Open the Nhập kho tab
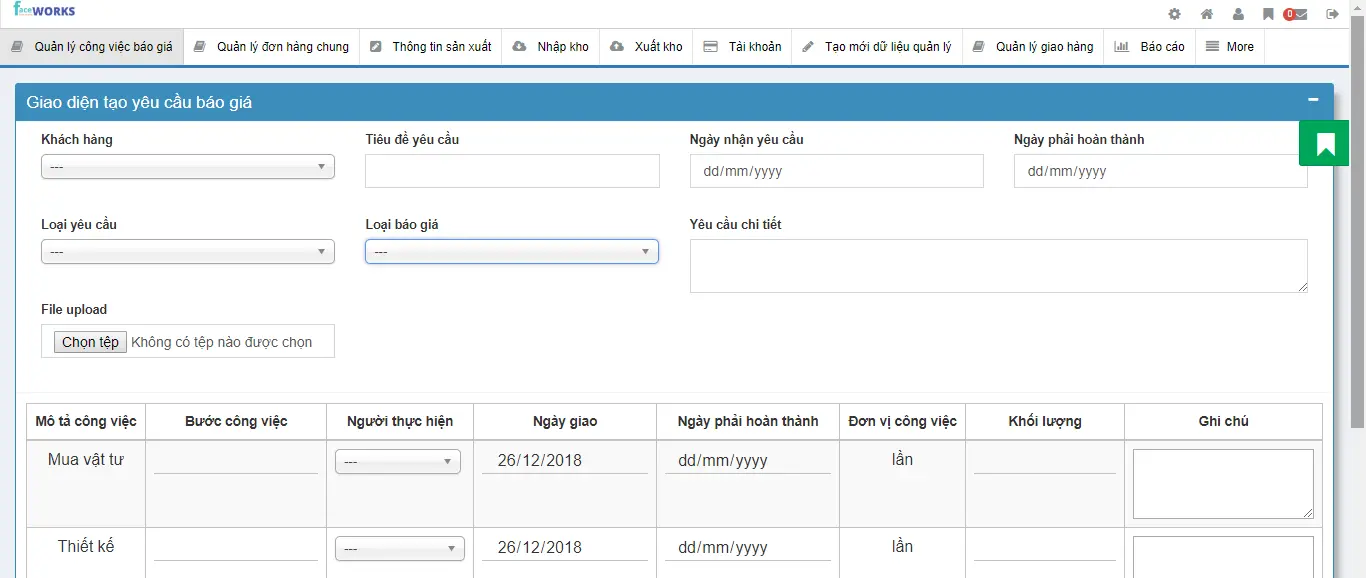The image size is (1366, 578). click(x=551, y=47)
